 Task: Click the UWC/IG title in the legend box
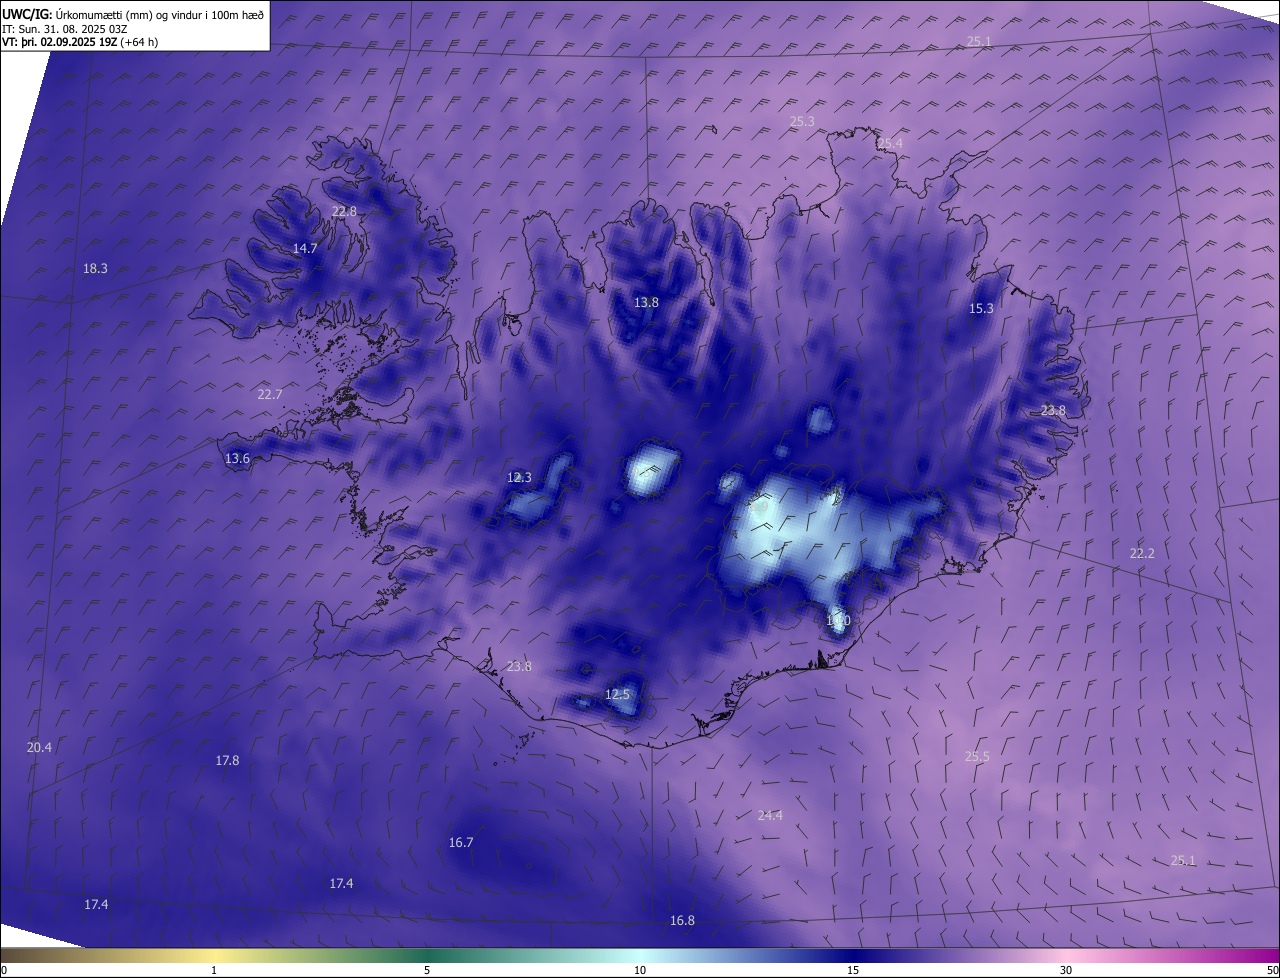tap(27, 13)
